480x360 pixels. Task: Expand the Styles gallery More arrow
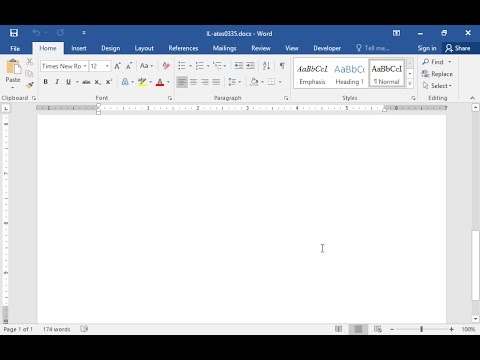[x=410, y=84]
